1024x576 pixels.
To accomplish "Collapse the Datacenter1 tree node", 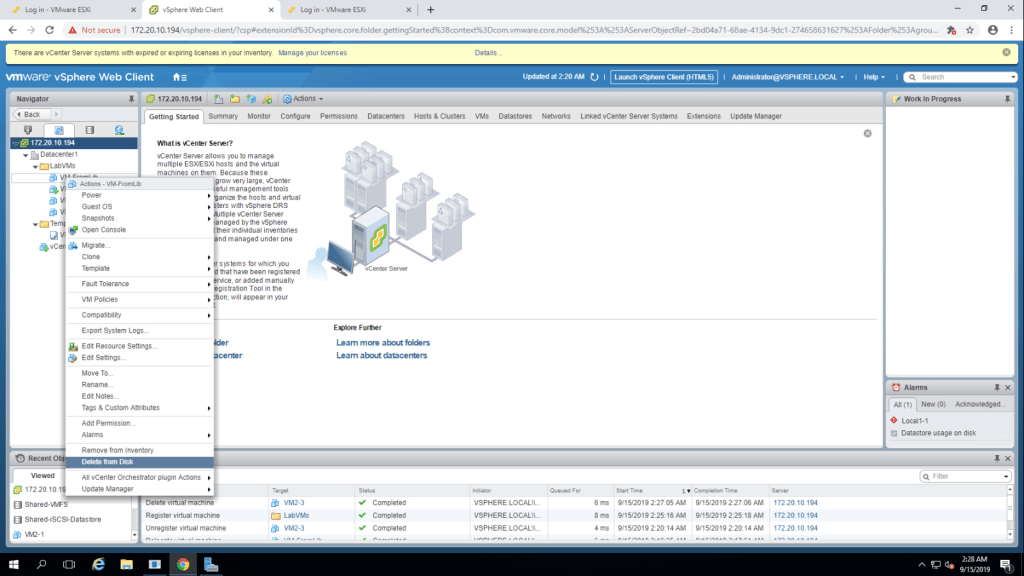I will [26, 155].
